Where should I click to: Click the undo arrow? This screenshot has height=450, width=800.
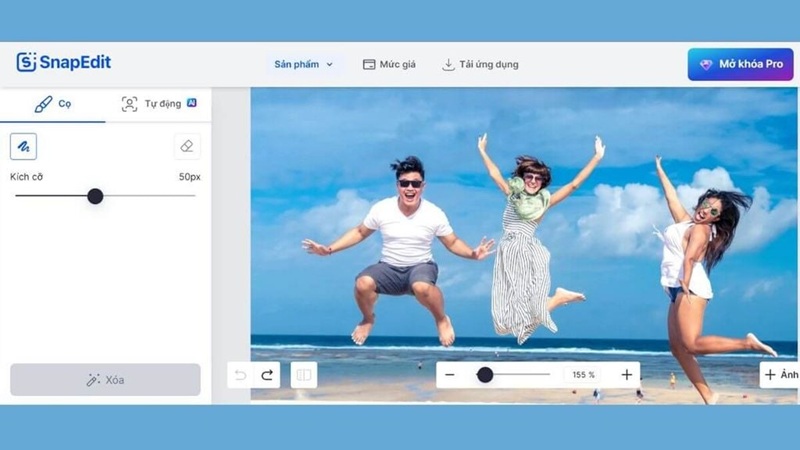point(240,375)
